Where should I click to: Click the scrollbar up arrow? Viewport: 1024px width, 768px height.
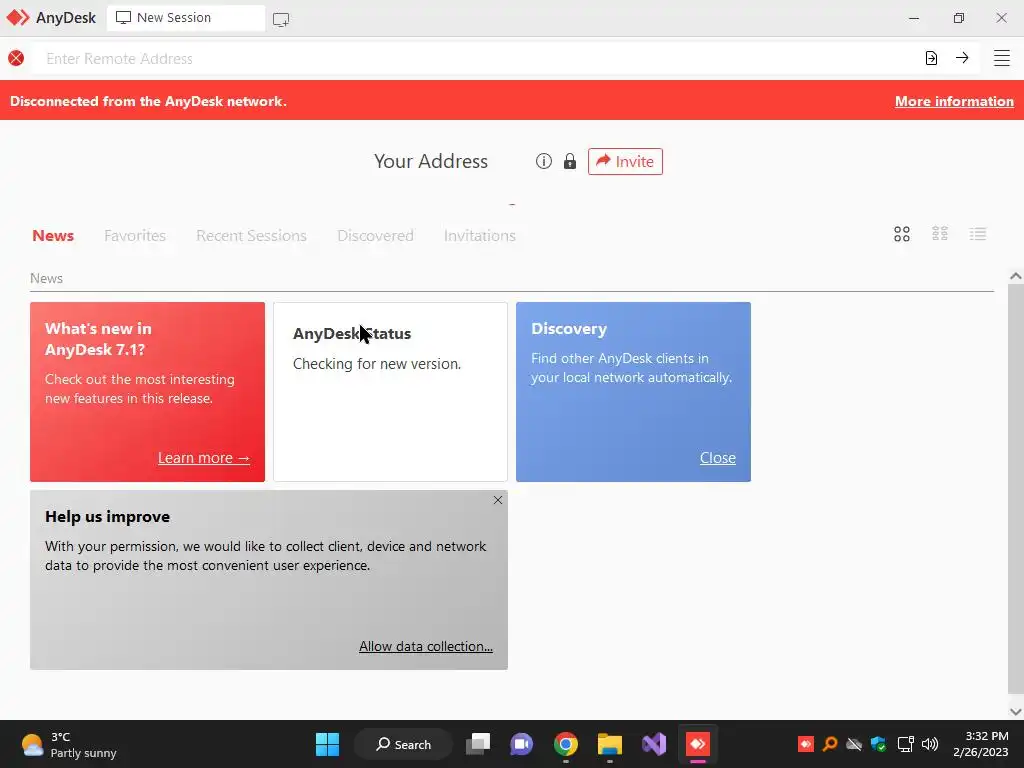(x=1015, y=276)
